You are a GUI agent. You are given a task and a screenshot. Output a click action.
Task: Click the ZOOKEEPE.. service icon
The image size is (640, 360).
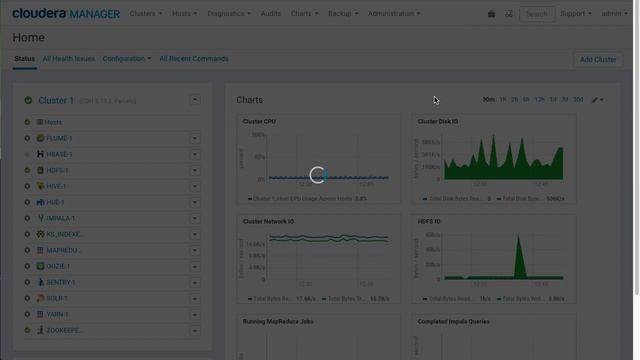pos(40,330)
